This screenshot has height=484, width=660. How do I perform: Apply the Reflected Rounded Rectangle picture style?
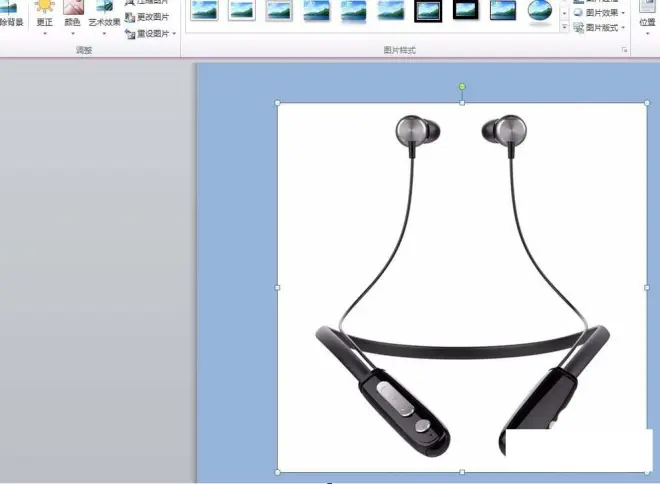point(354,11)
